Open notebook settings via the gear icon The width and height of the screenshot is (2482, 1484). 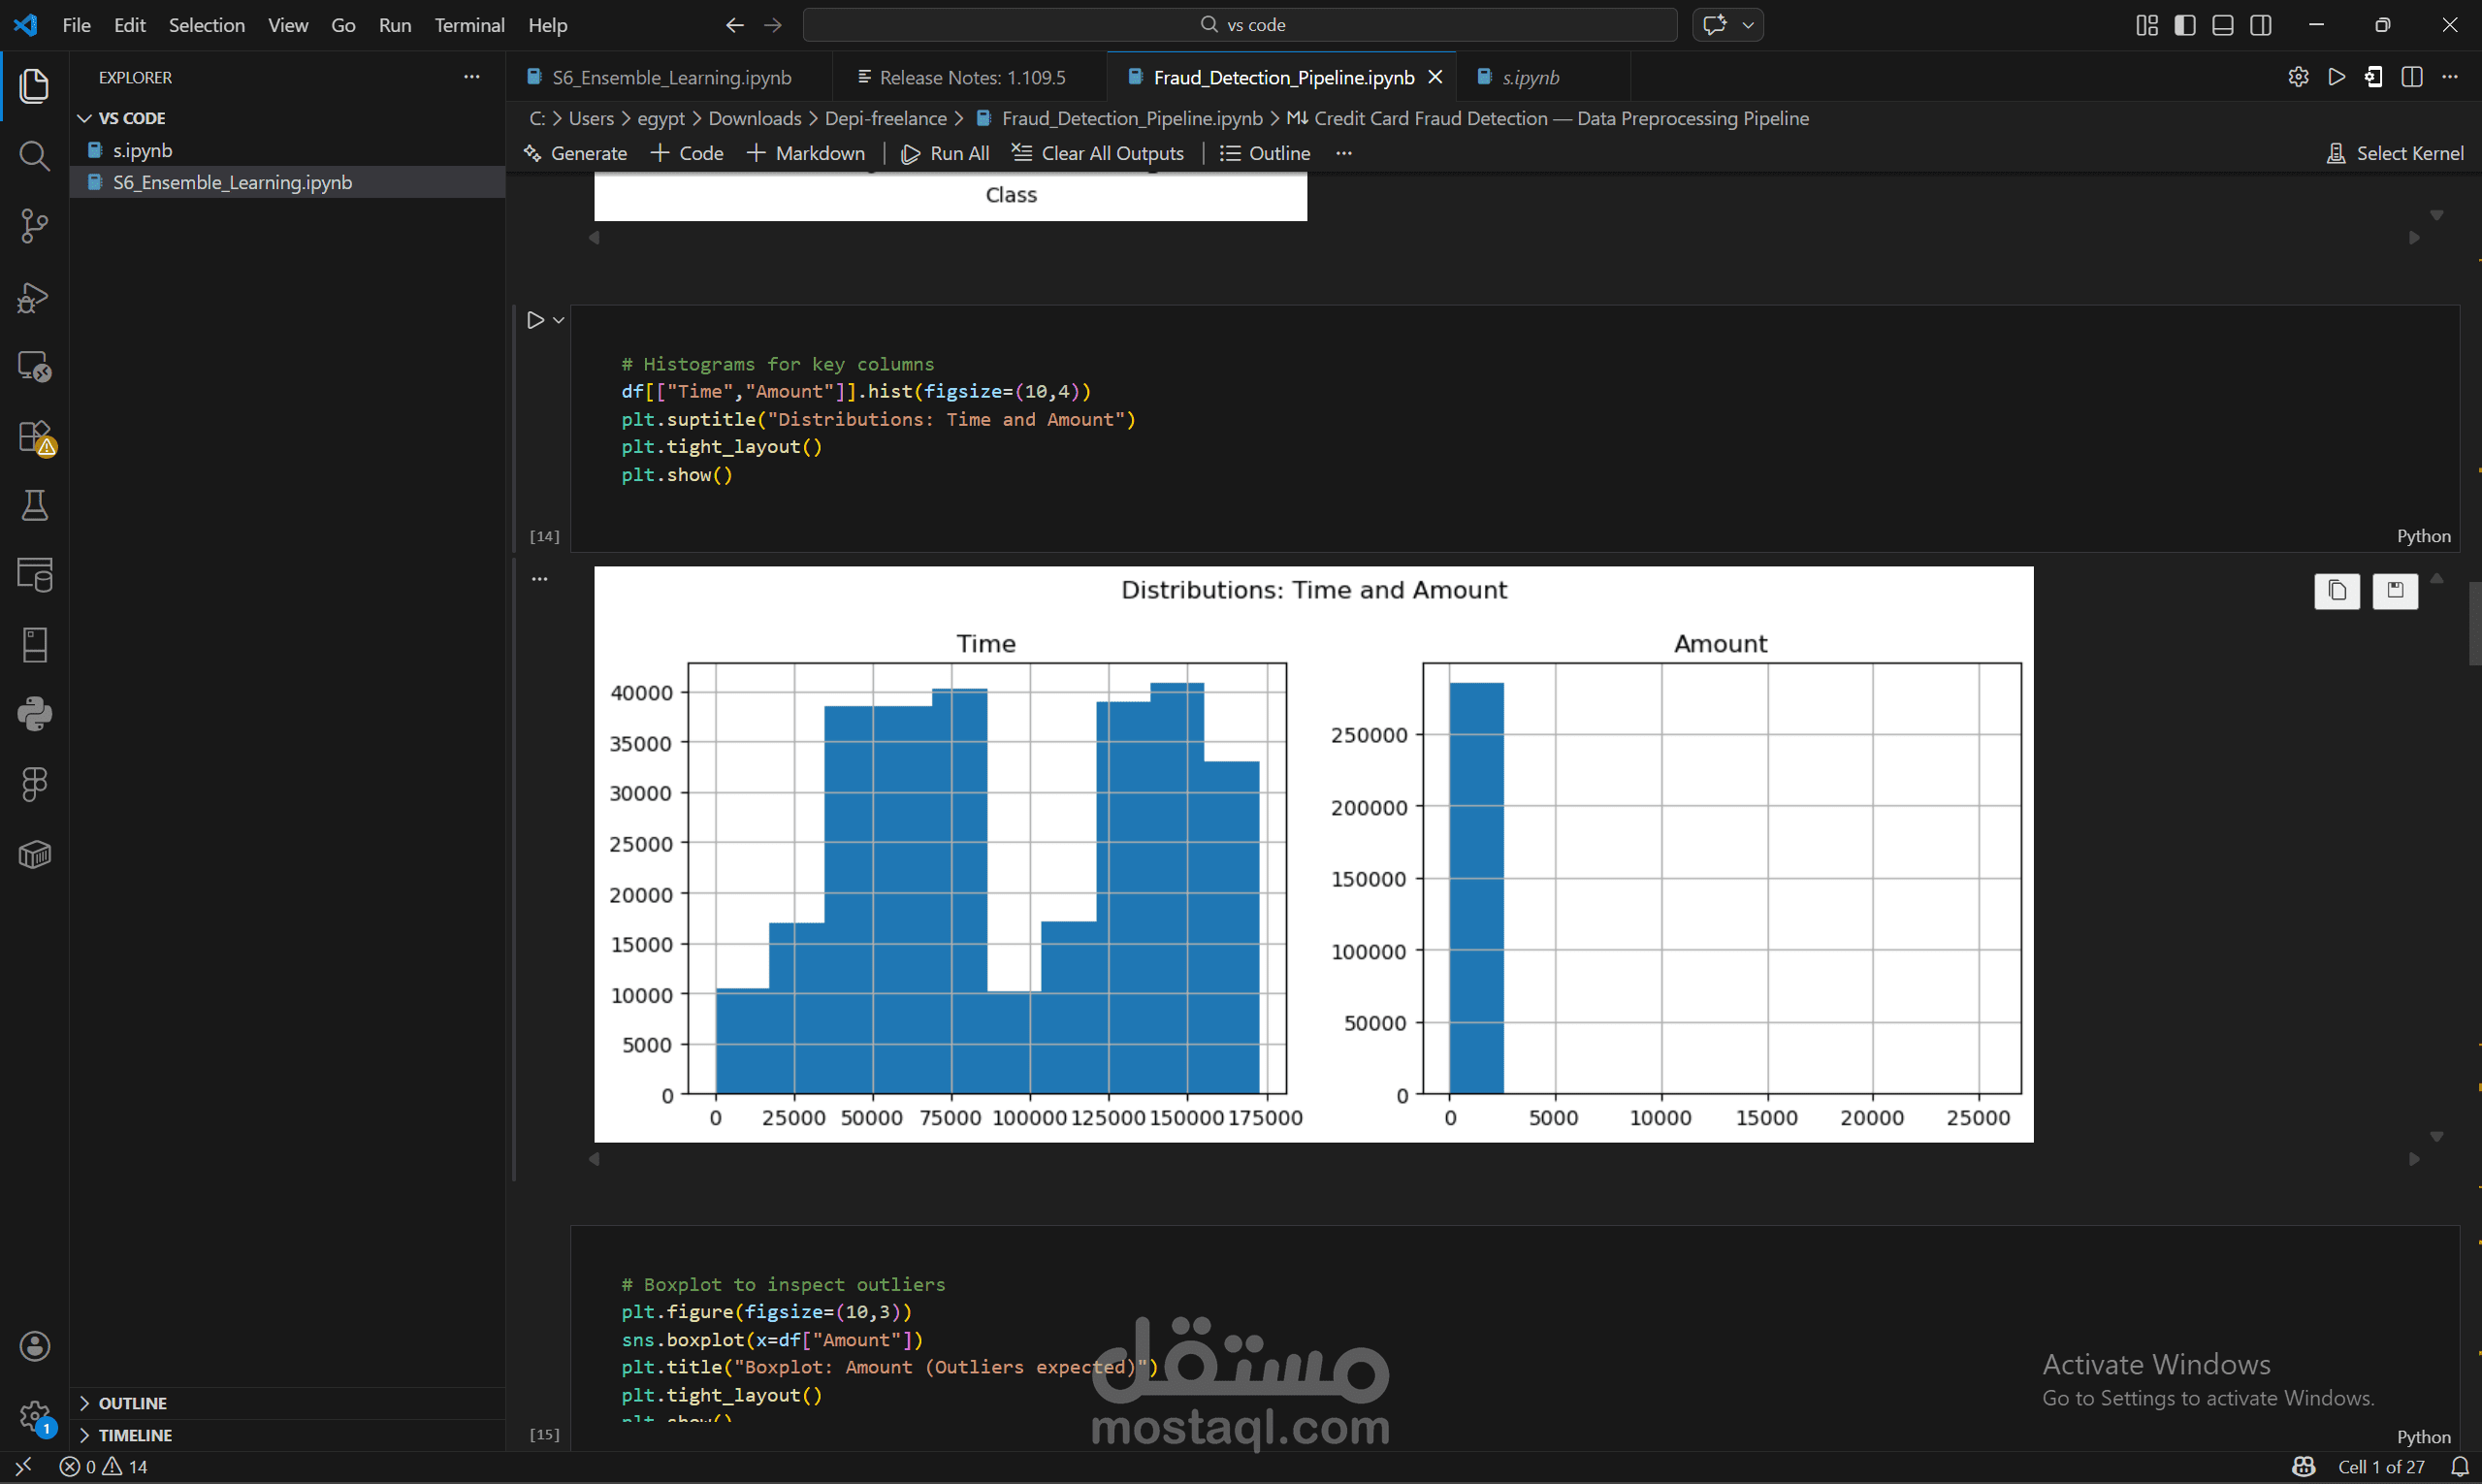coord(2298,76)
